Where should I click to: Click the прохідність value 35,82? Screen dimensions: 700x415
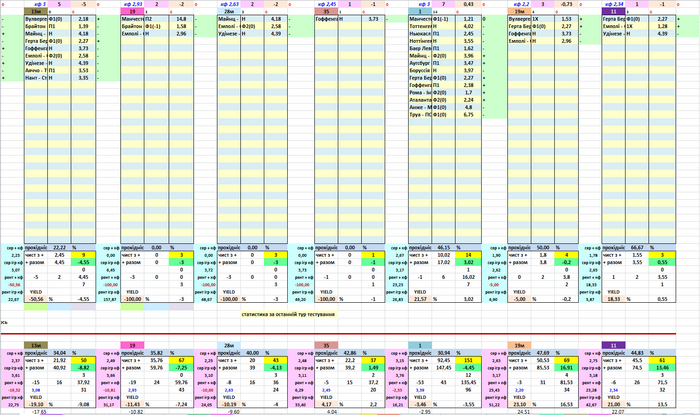coord(156,353)
